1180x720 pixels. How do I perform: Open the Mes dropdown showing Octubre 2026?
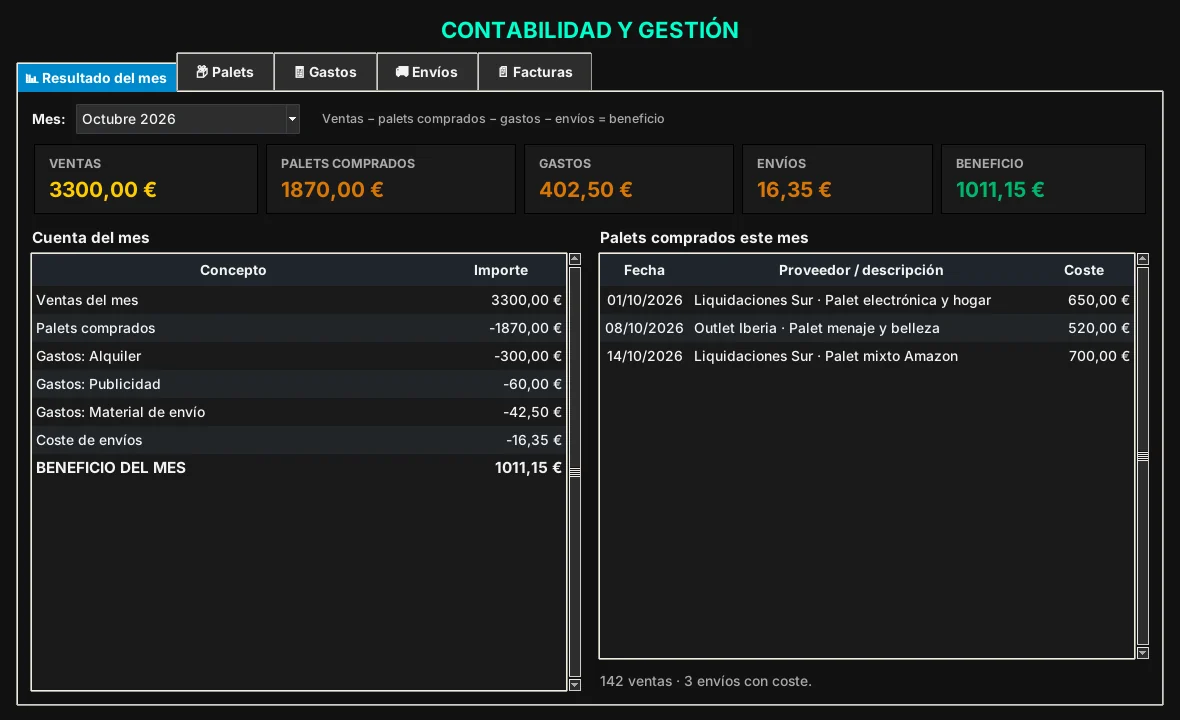187,119
